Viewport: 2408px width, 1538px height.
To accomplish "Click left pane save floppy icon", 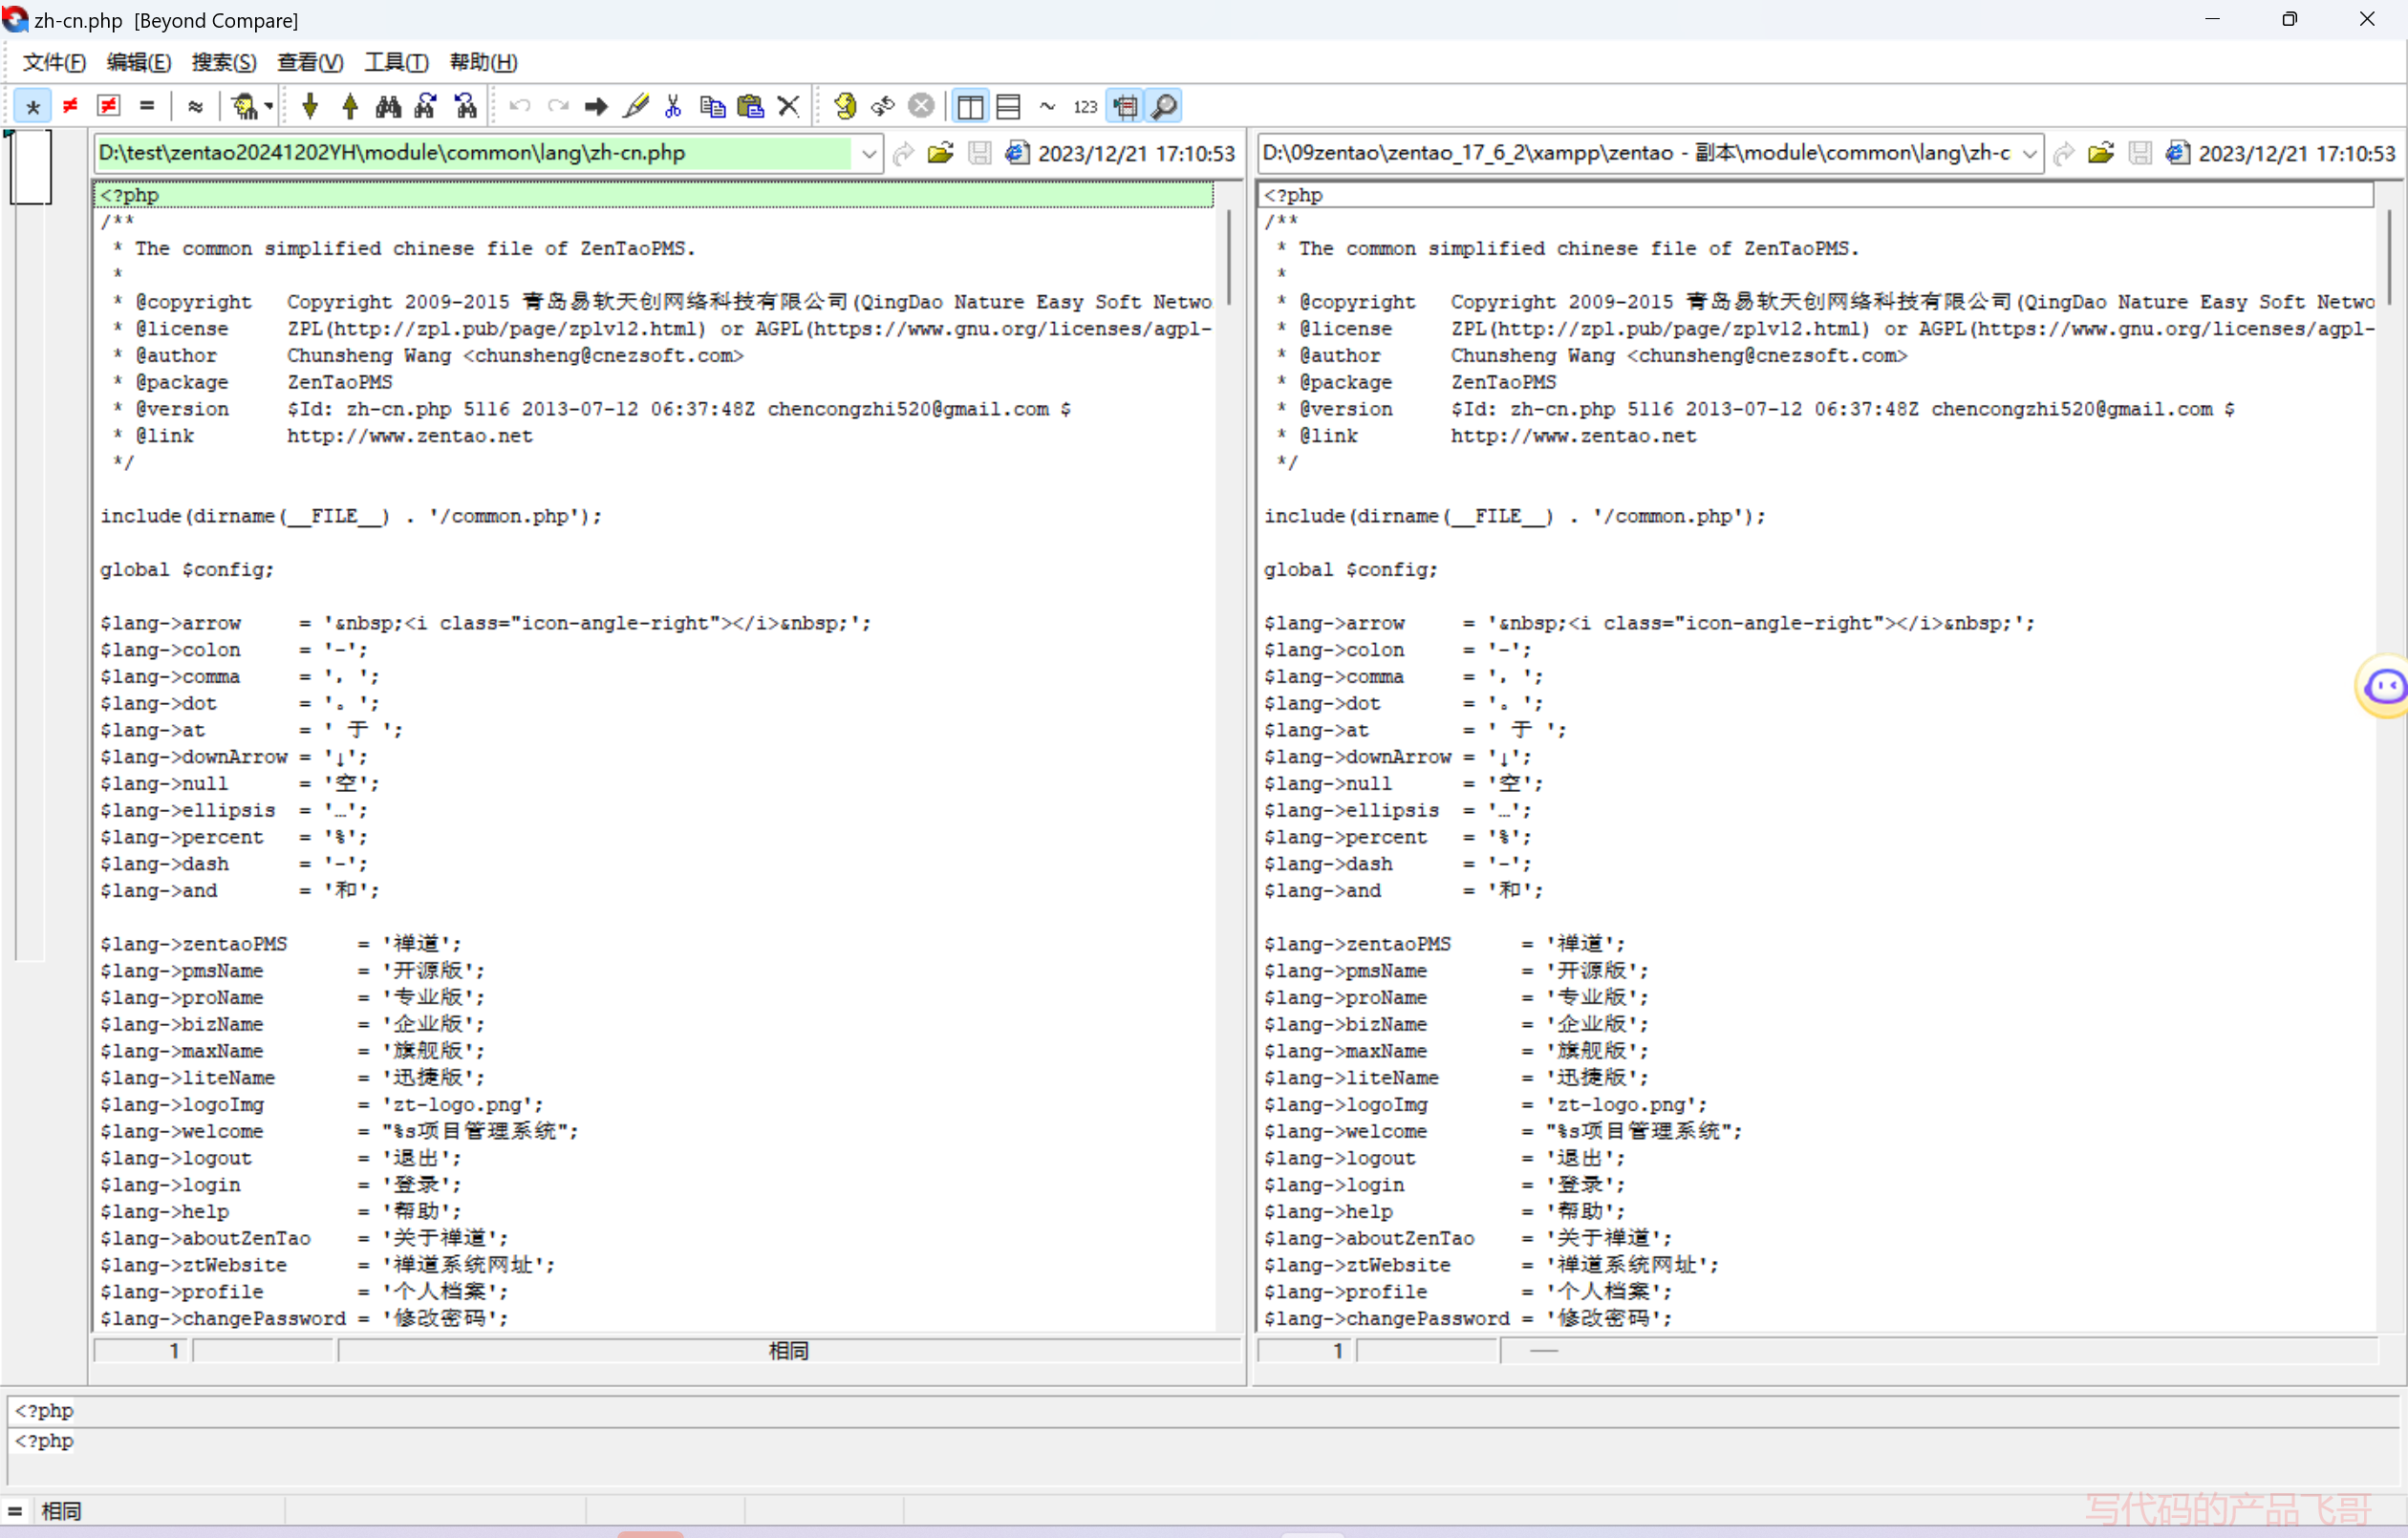I will tap(980, 154).
